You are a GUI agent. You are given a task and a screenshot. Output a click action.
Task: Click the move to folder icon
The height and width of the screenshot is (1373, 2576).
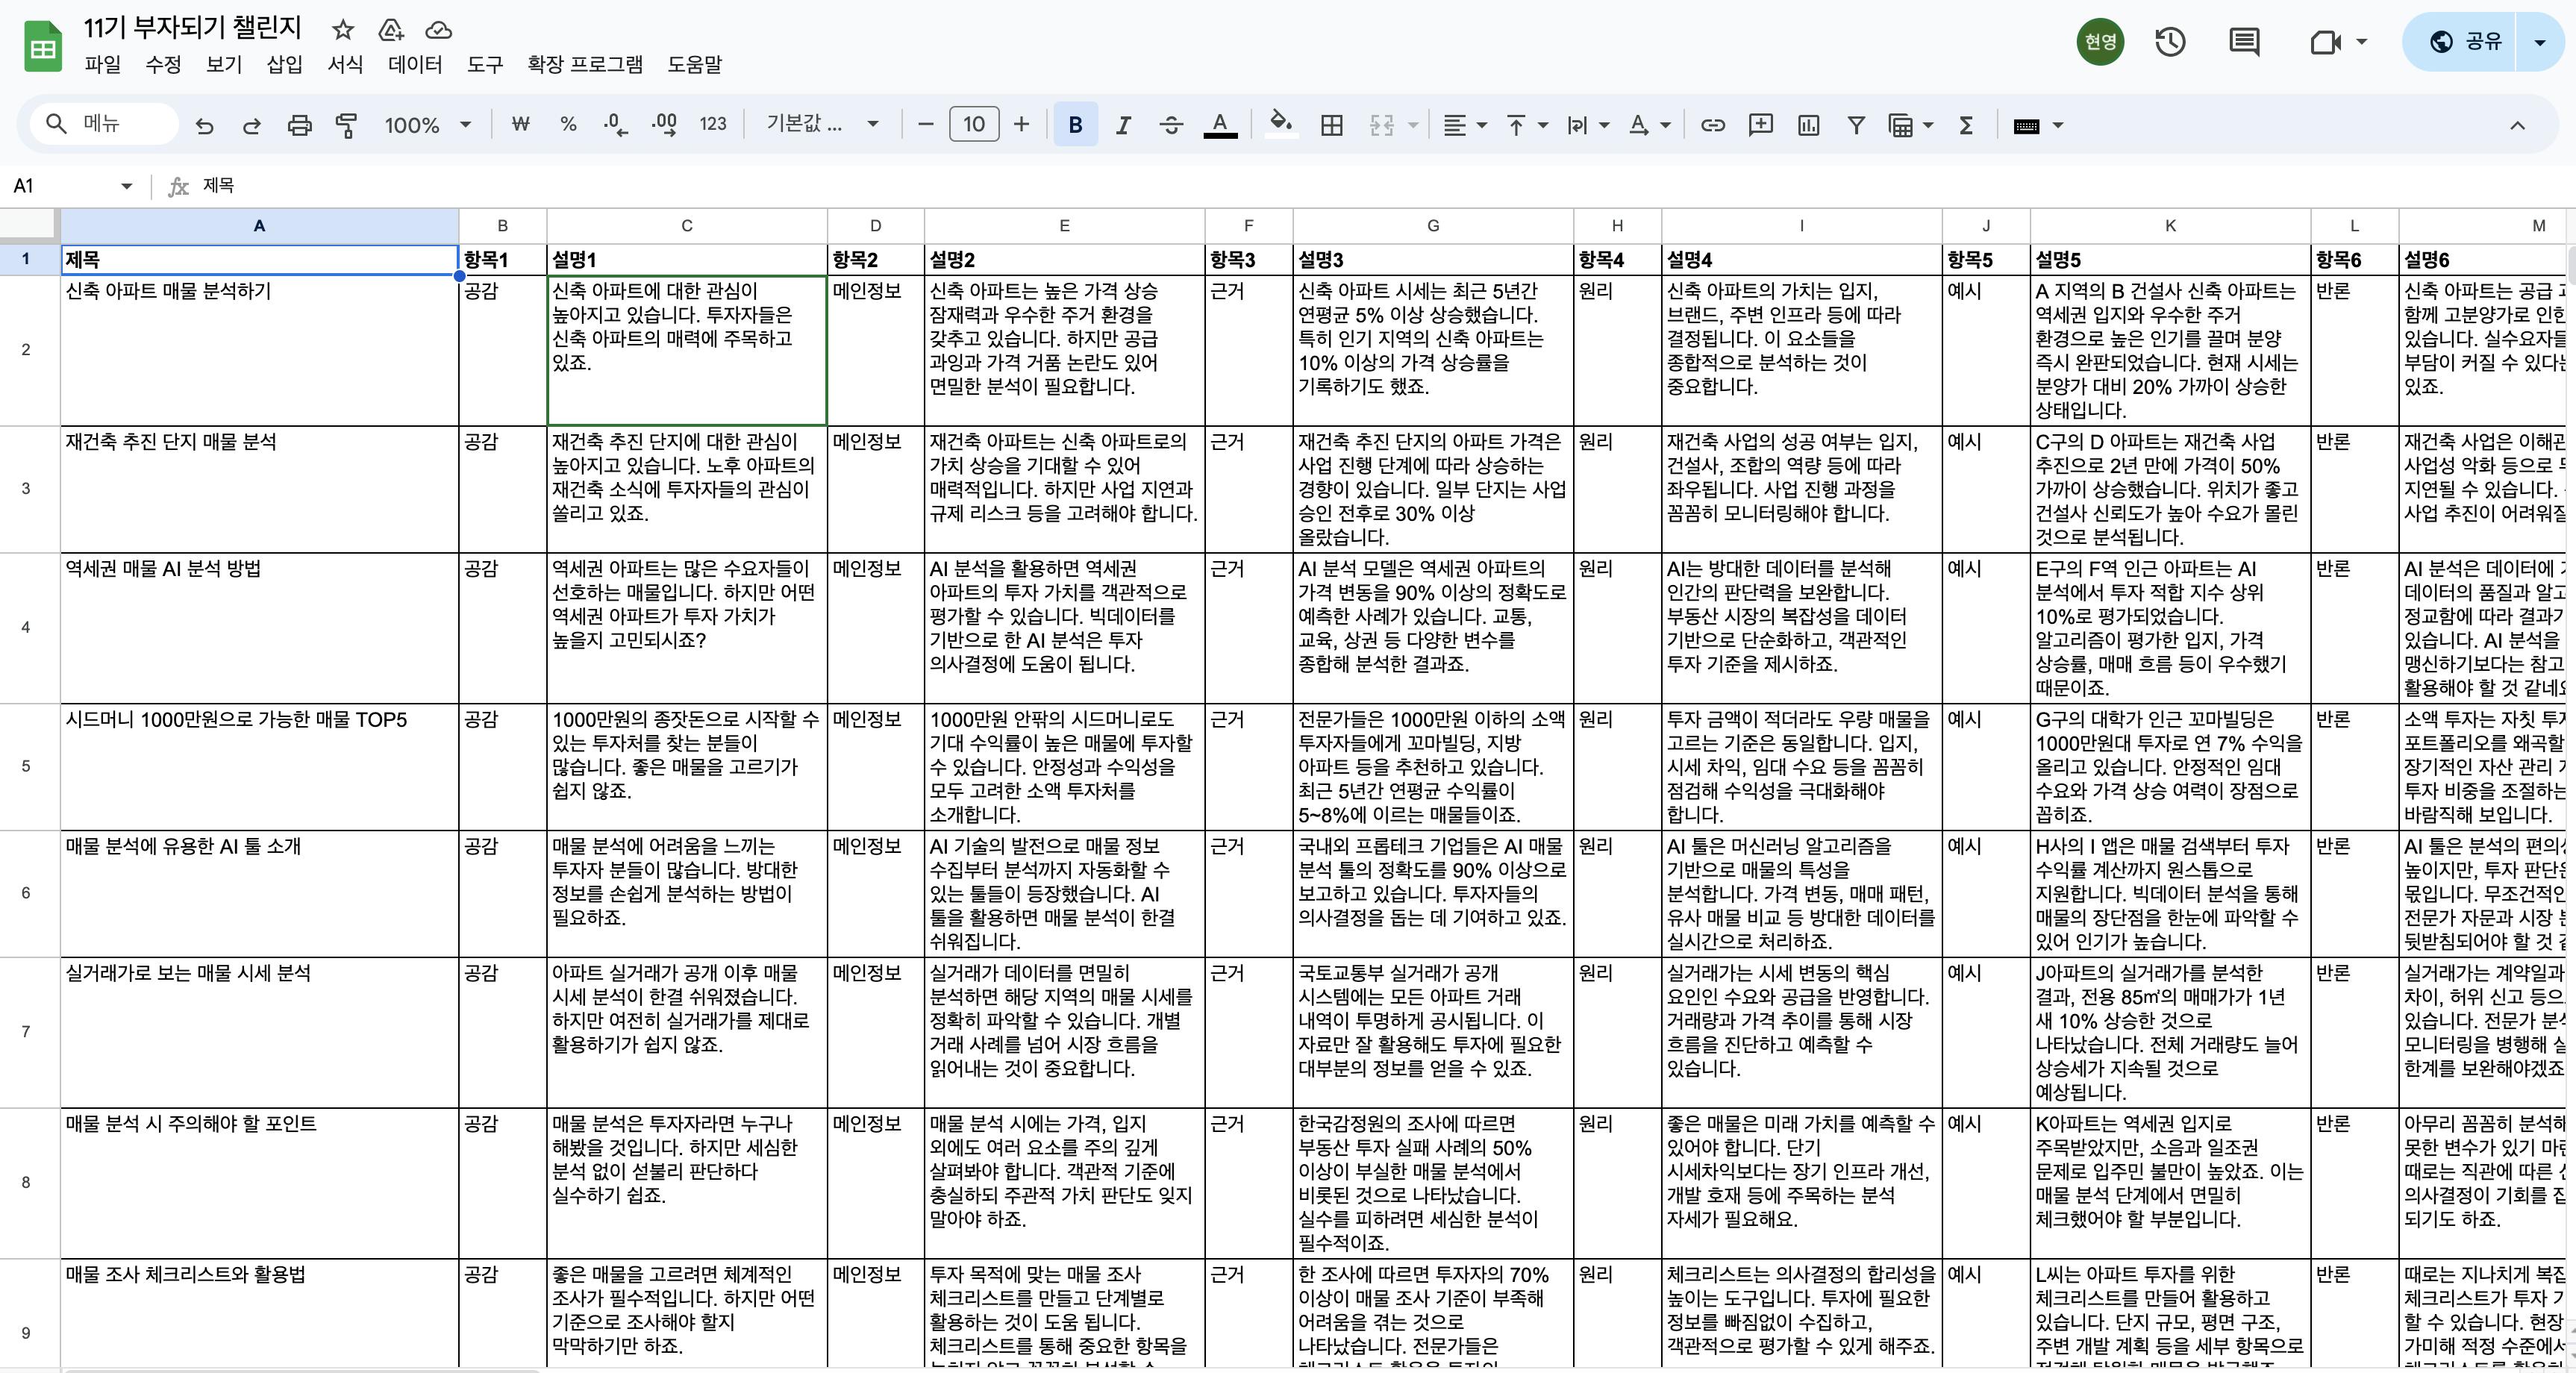point(391,30)
